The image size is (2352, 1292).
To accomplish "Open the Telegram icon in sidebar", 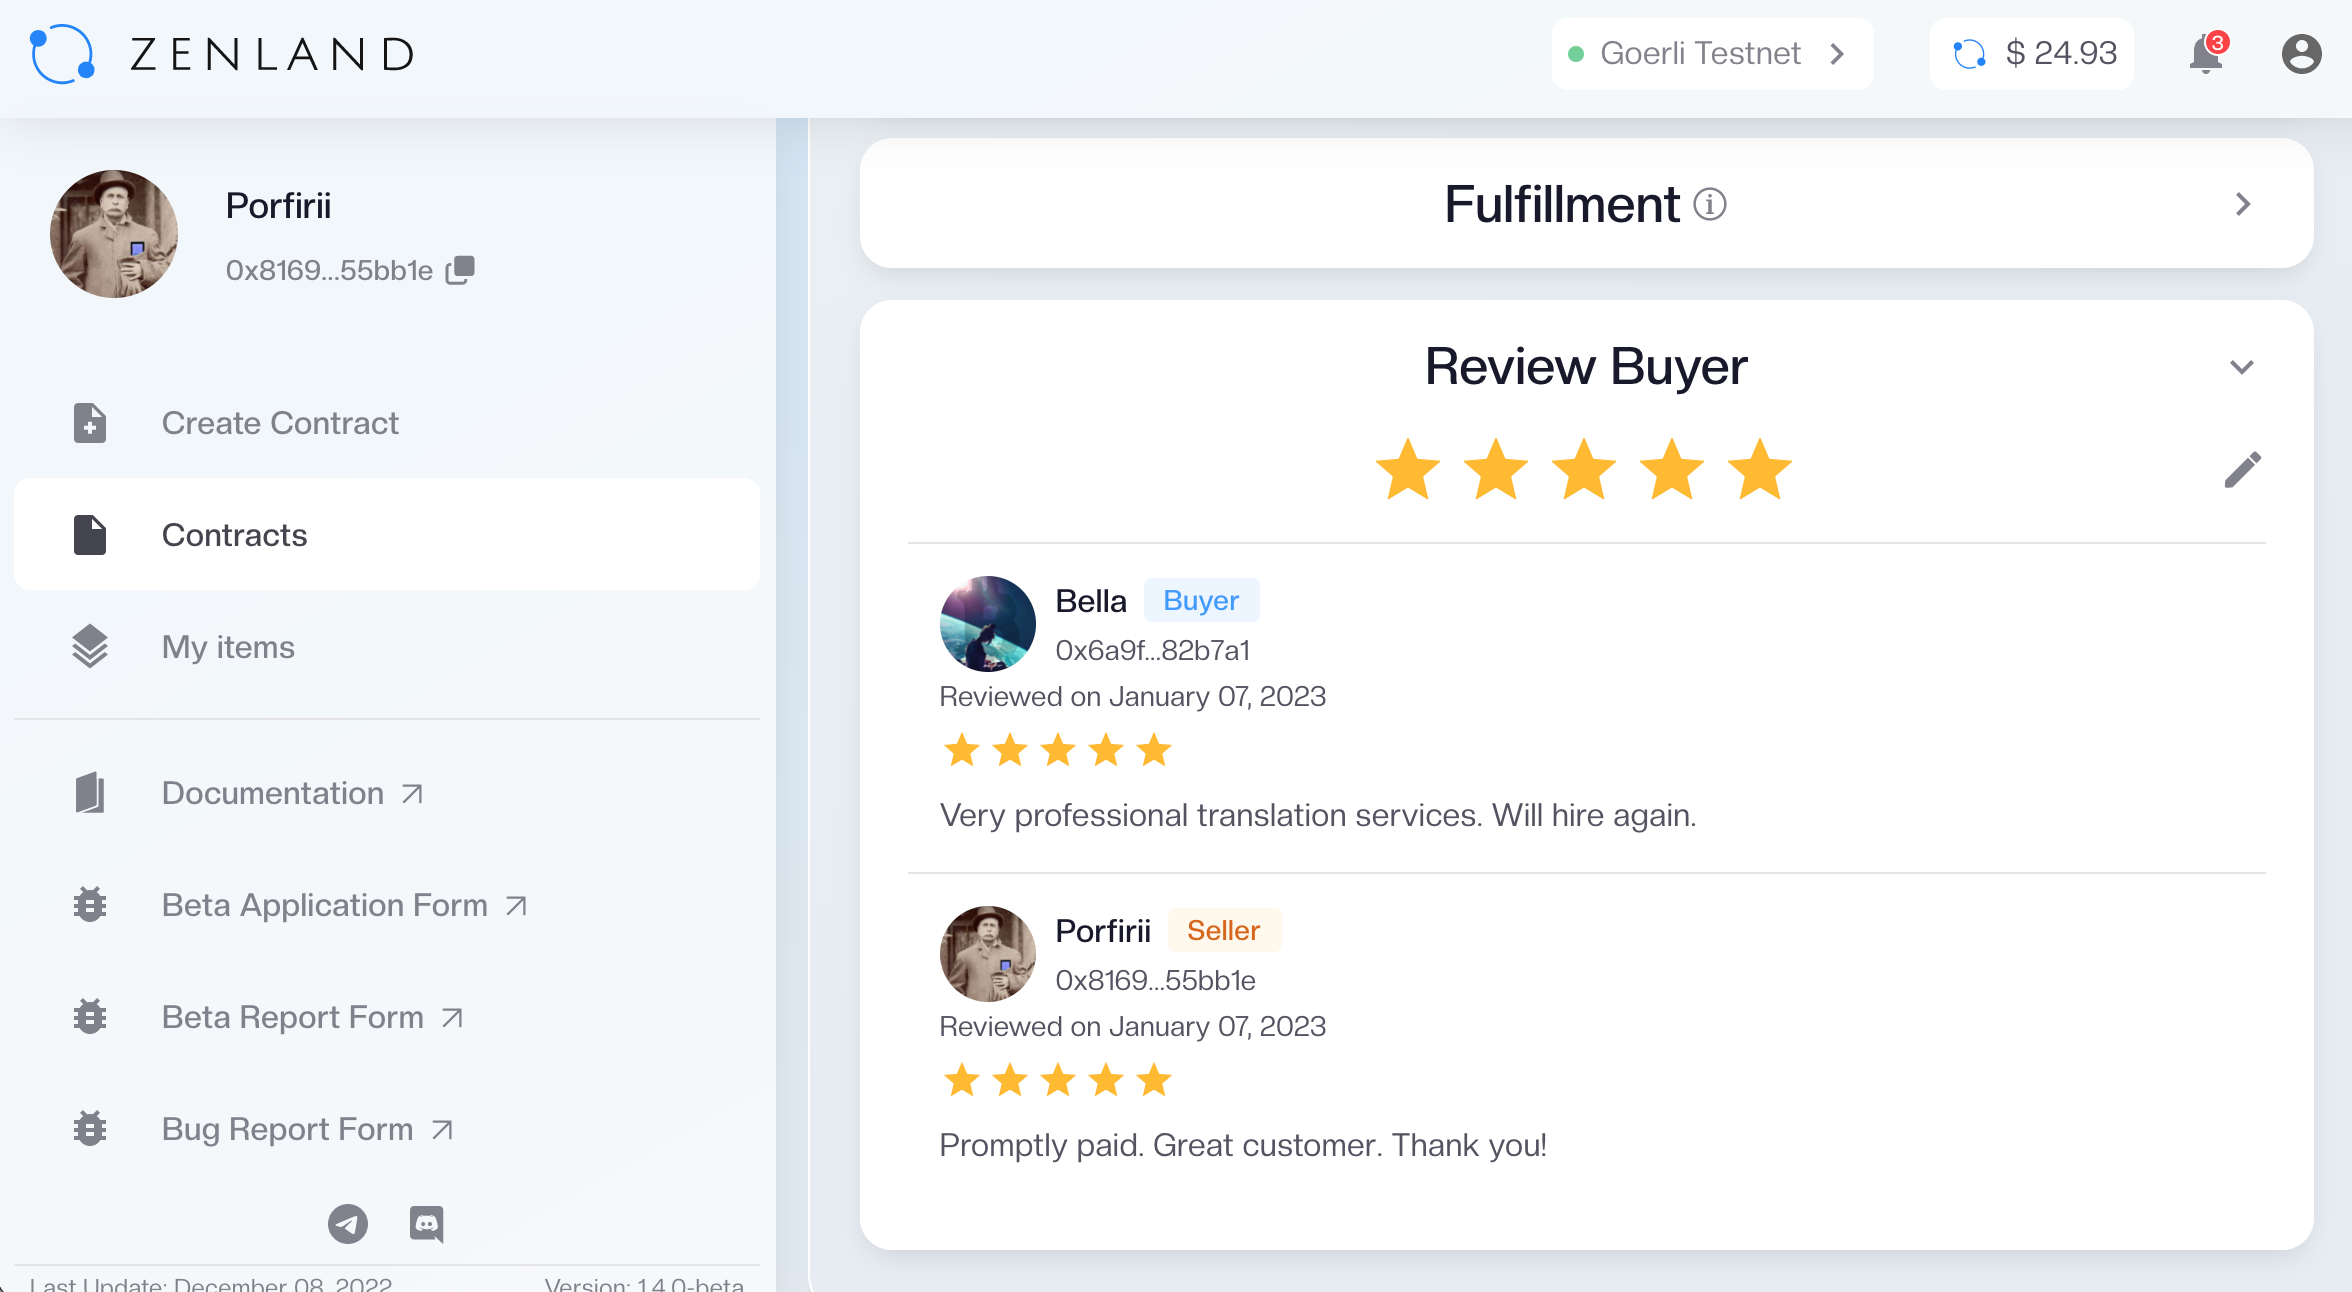I will point(348,1223).
